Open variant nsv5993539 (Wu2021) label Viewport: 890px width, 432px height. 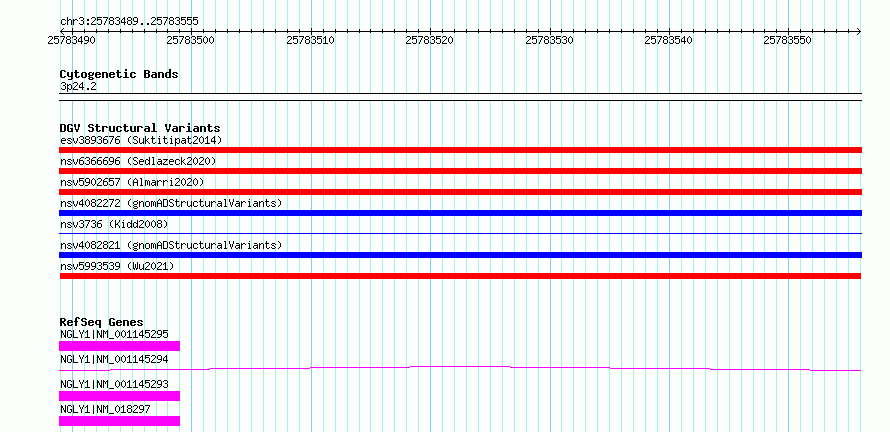pos(117,266)
